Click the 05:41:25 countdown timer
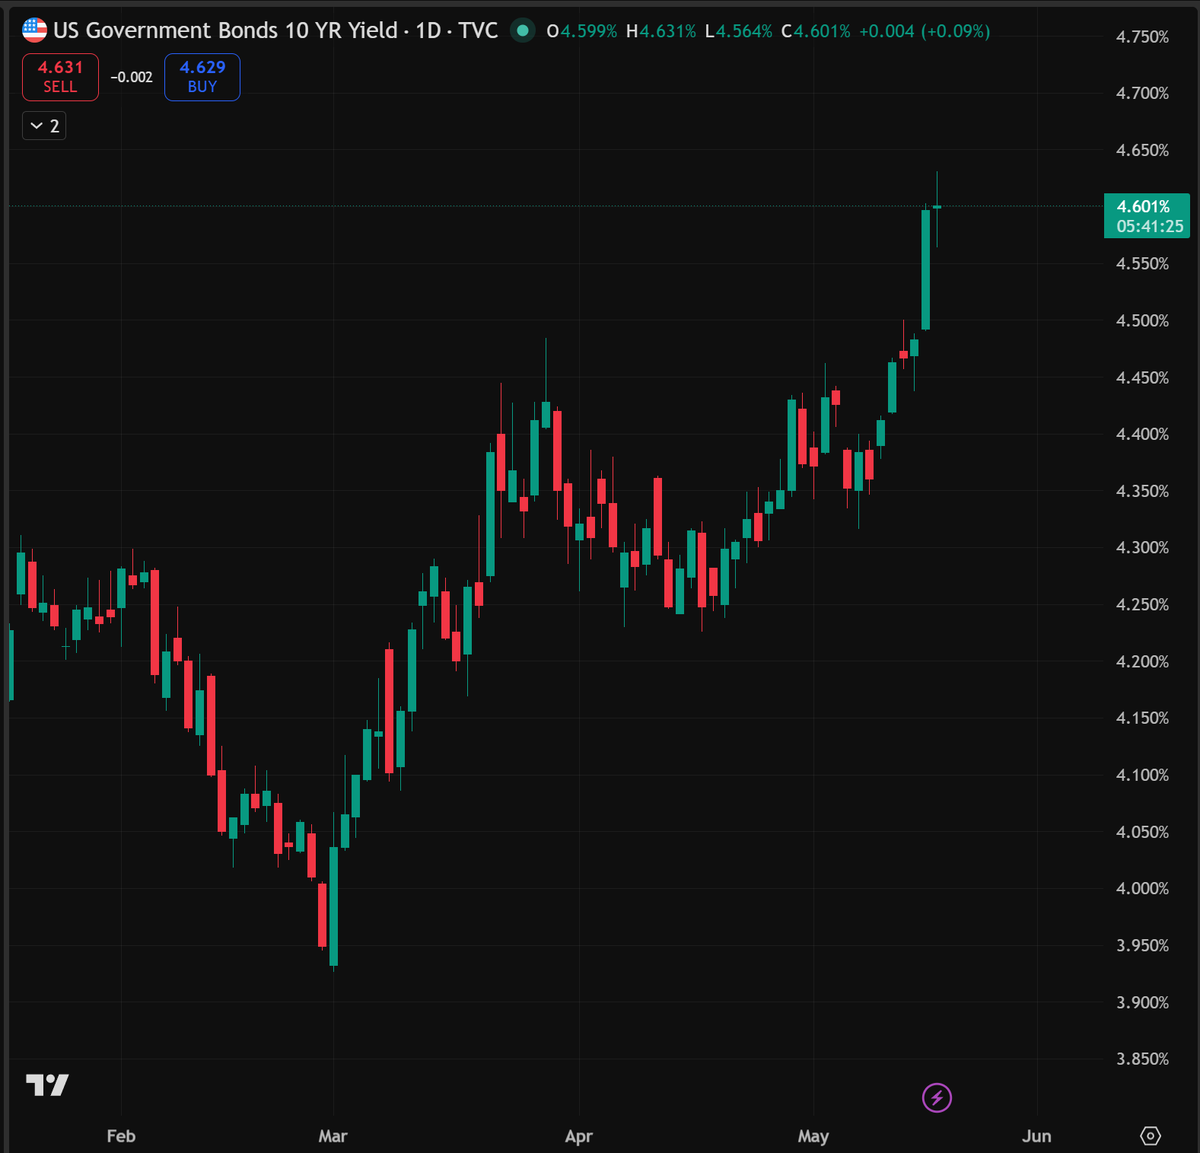The width and height of the screenshot is (1200, 1153). pos(1150,227)
